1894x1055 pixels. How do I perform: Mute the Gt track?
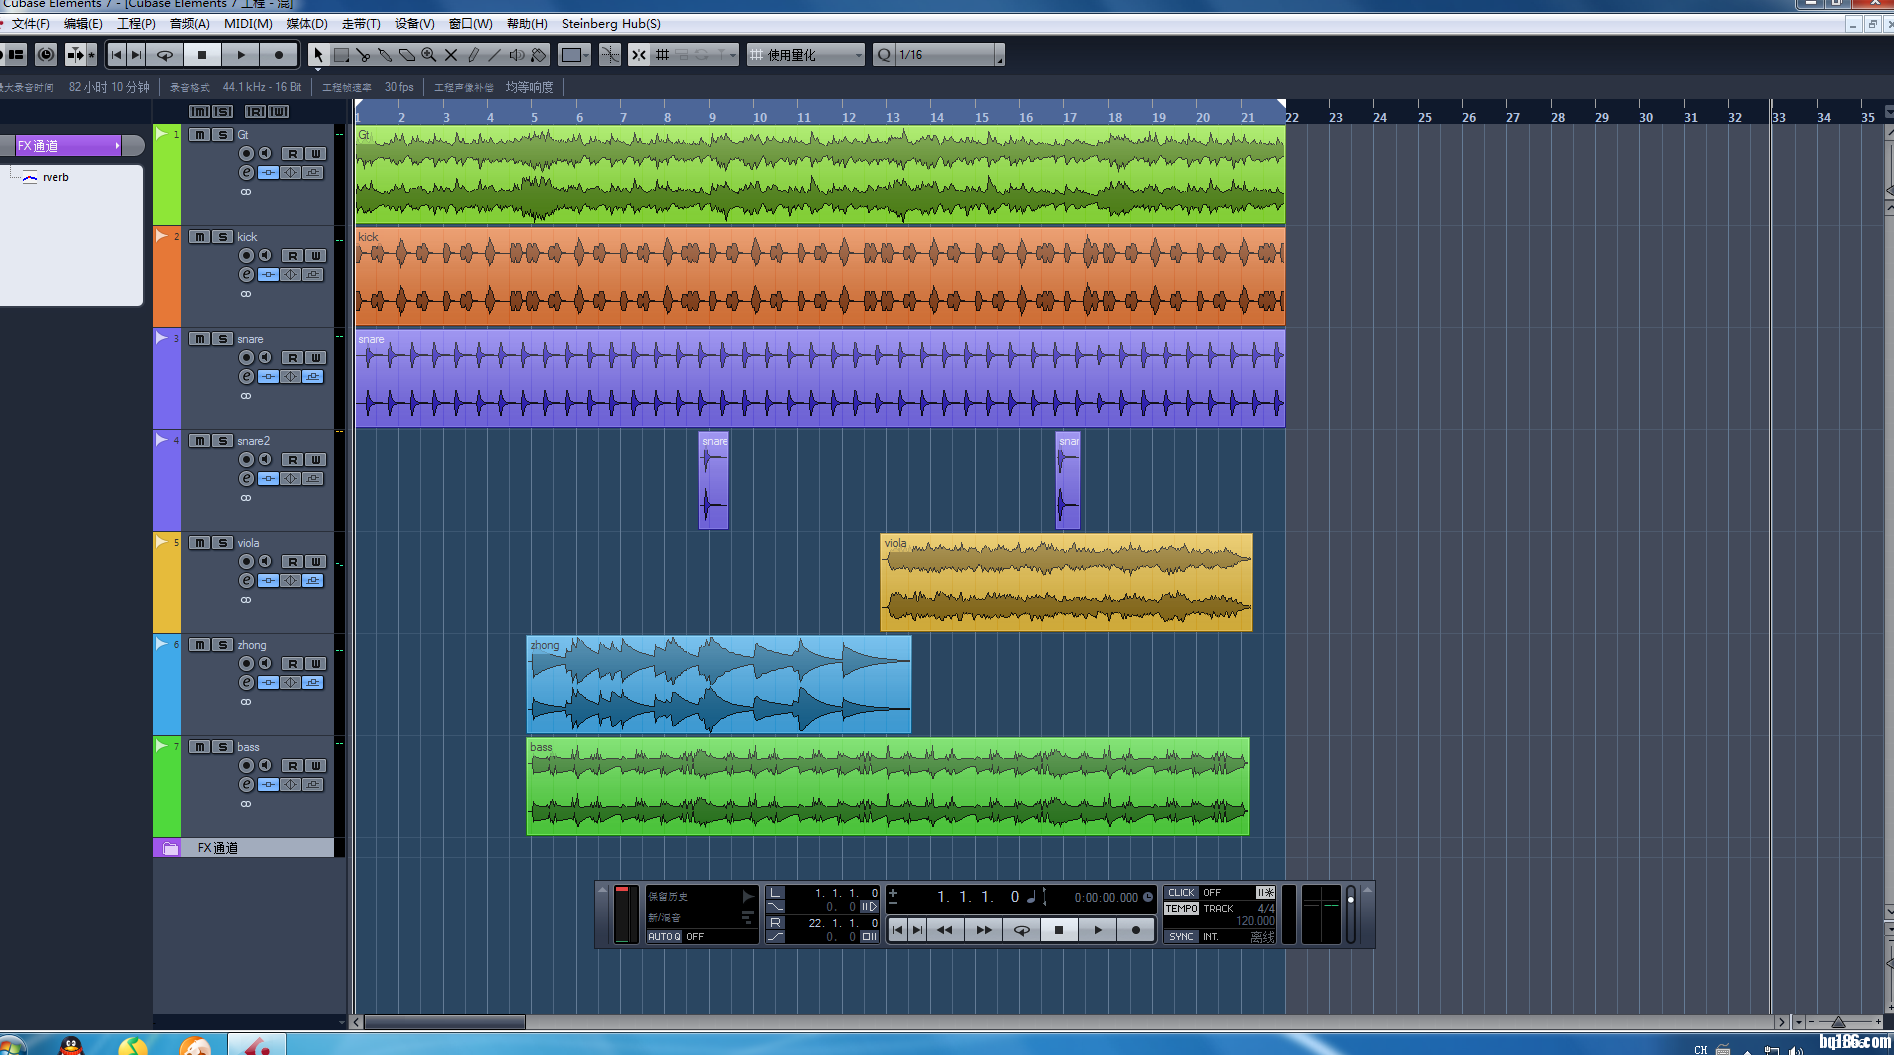tap(200, 135)
